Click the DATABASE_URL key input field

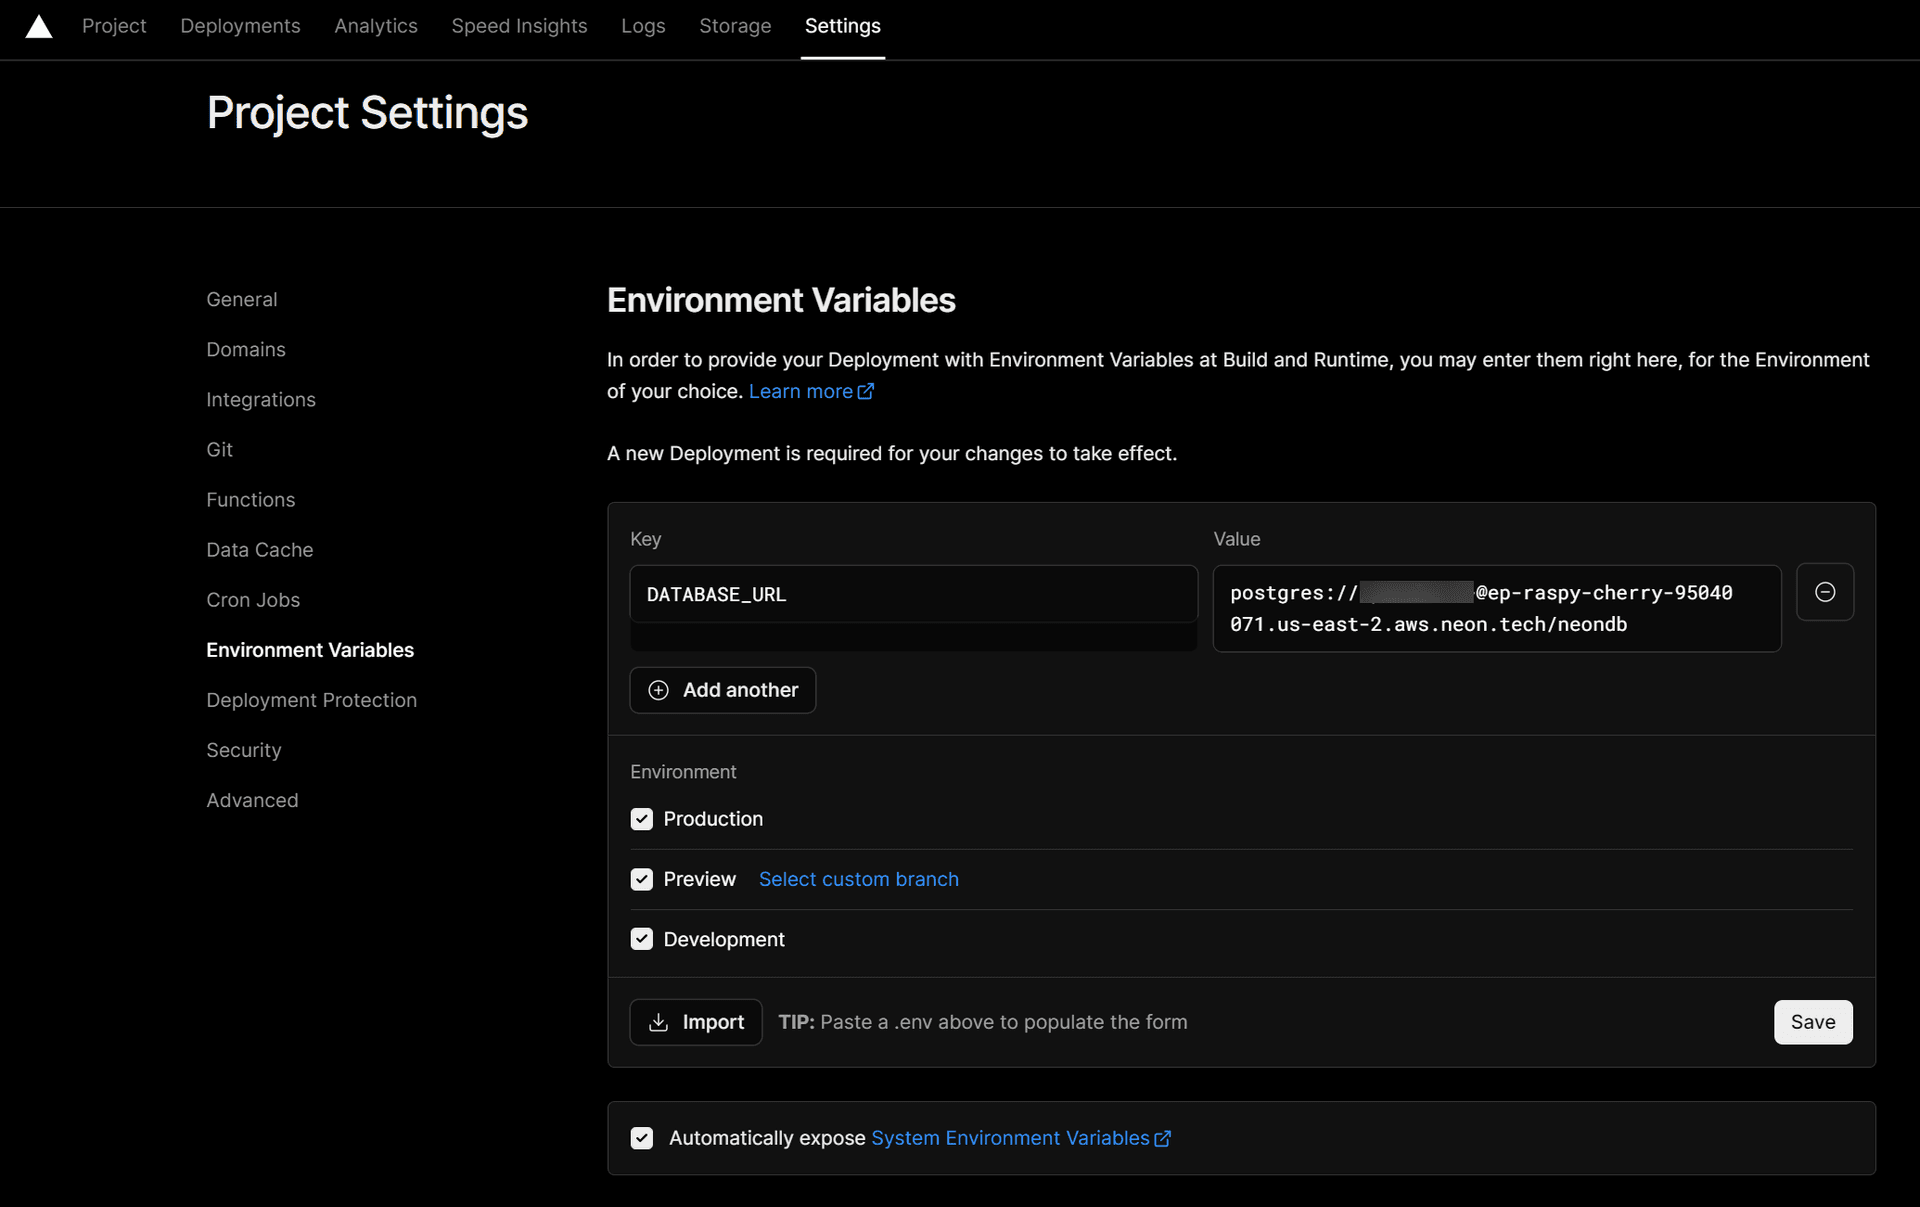[x=913, y=594]
